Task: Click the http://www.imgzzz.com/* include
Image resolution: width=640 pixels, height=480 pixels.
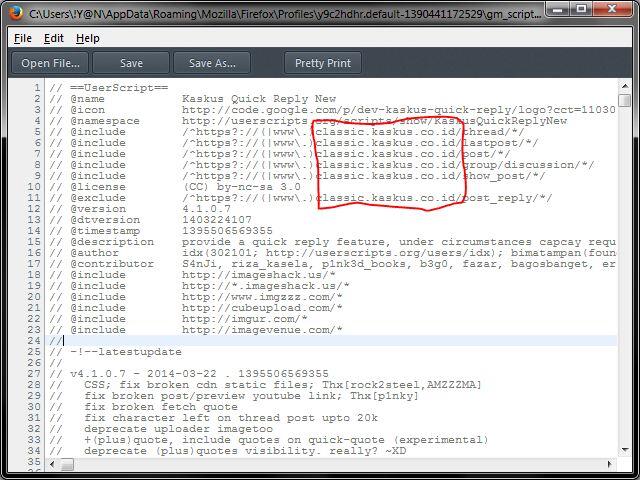Action: 262,297
